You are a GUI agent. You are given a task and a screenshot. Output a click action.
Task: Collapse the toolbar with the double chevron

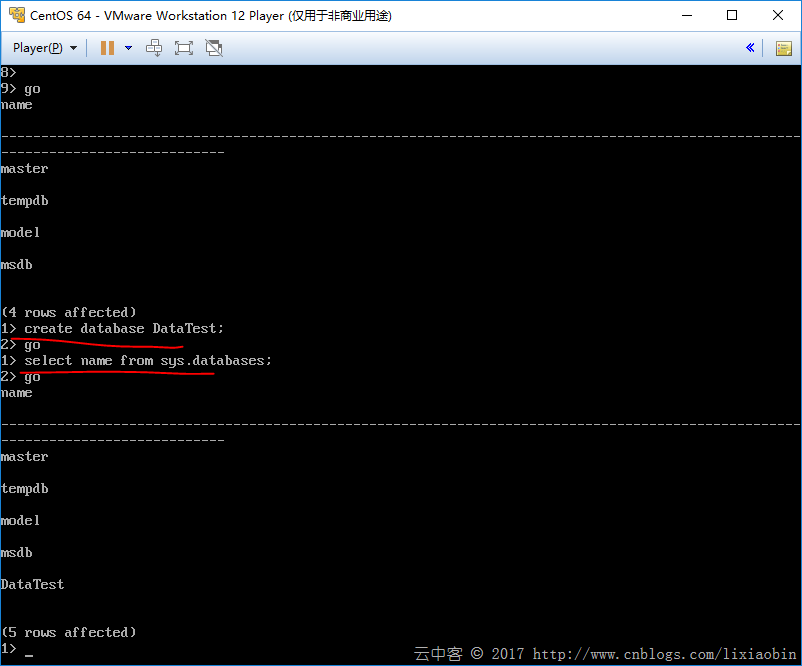point(750,48)
